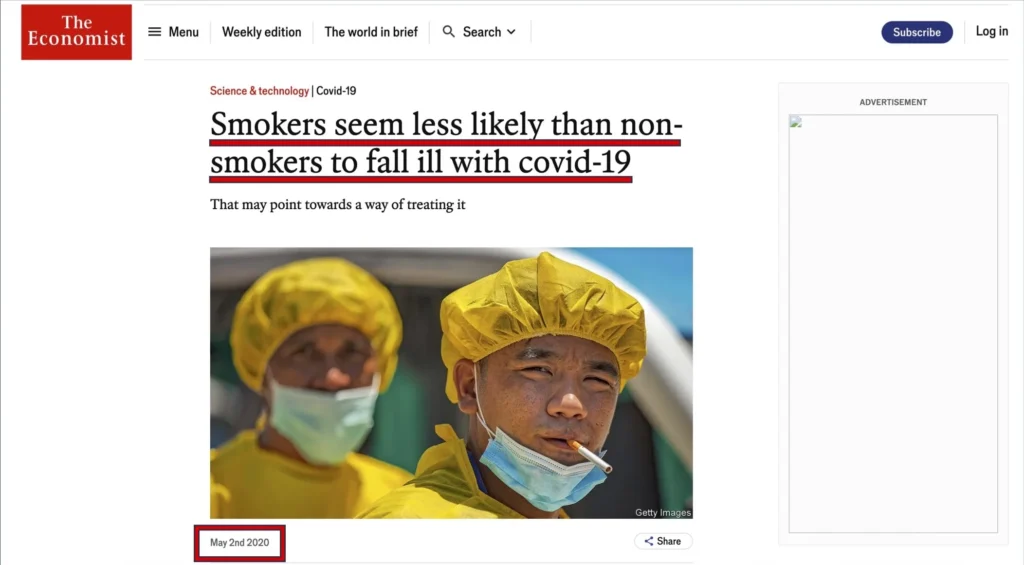
Task: Click the Menu label in the header
Action: (x=184, y=31)
